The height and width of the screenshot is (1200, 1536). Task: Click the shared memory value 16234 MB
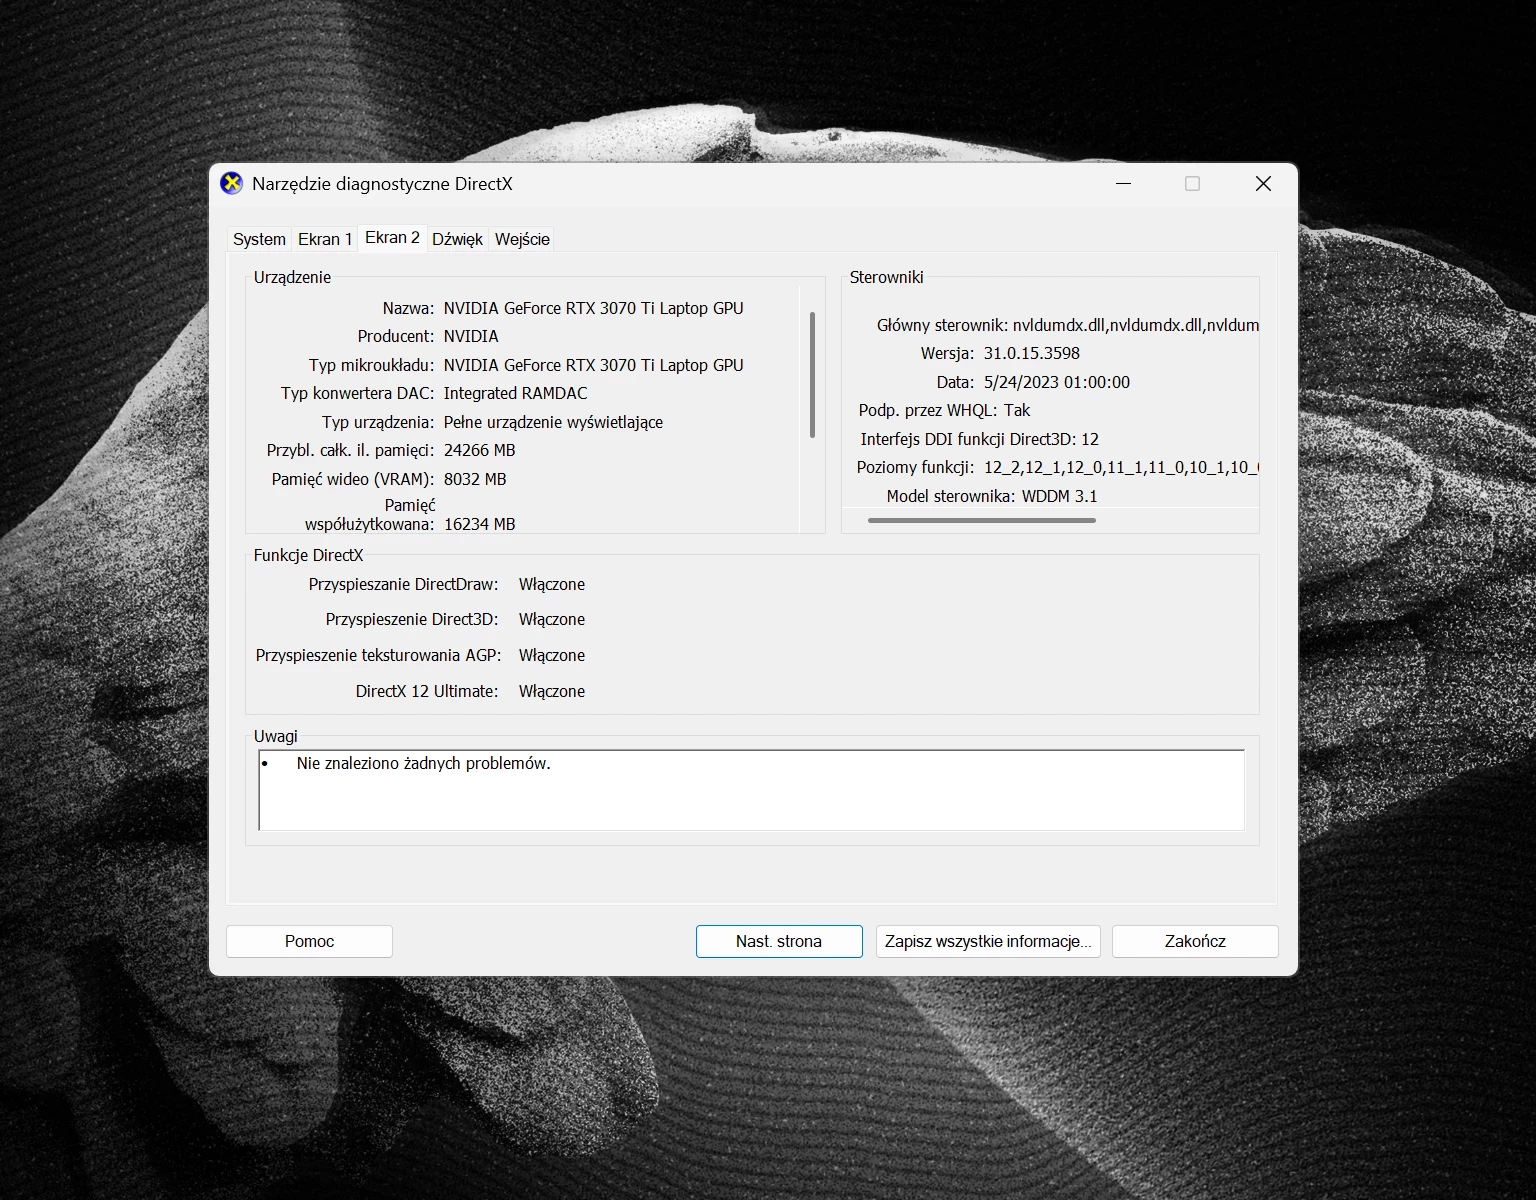pyautogui.click(x=479, y=524)
